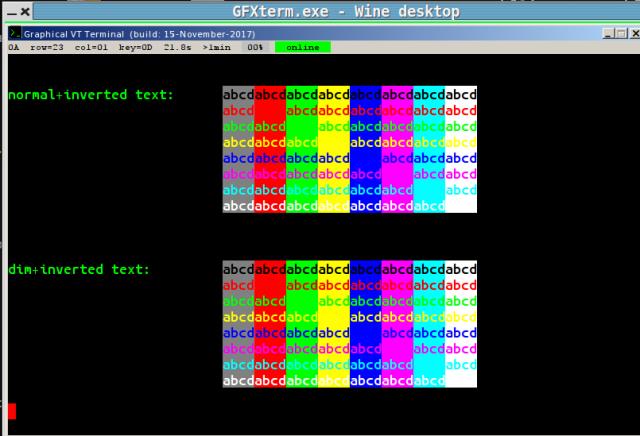640x436 pixels.
Task: Click the 21.8s timer in status bar
Action: [178, 47]
